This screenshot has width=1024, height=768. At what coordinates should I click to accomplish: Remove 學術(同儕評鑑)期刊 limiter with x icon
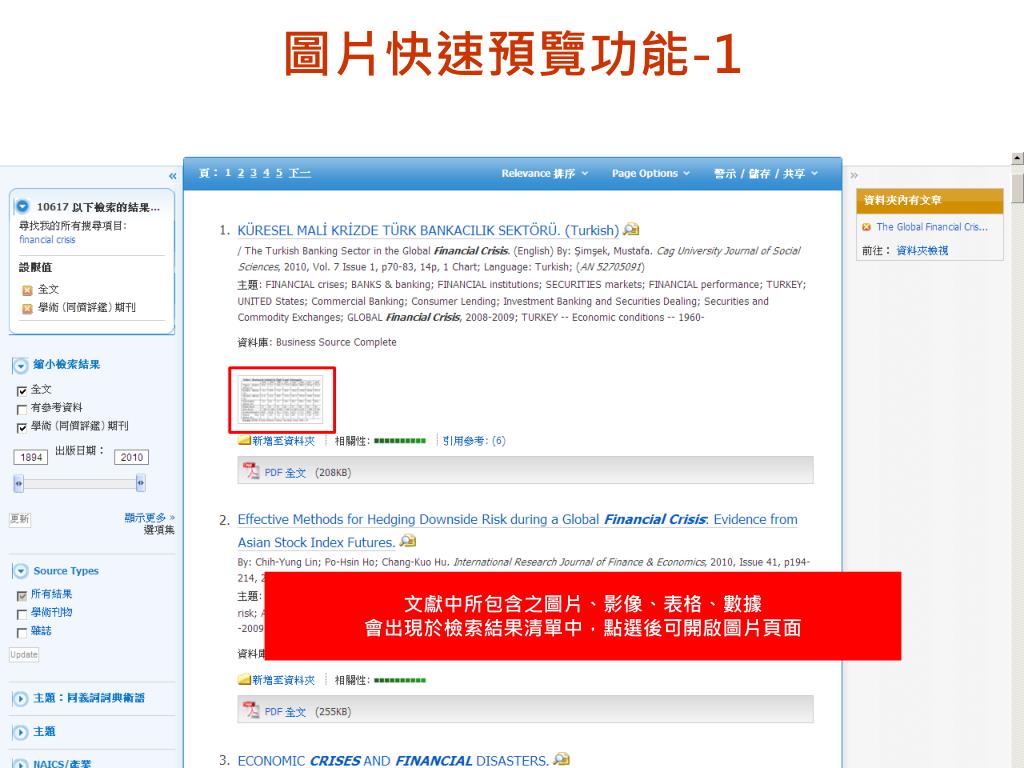click(27, 309)
